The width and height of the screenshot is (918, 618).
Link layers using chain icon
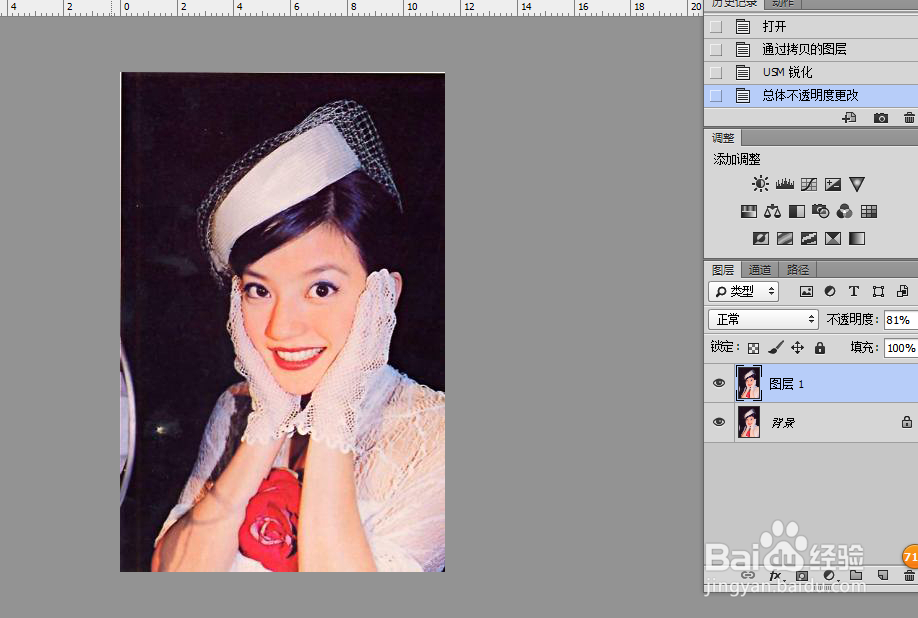pyautogui.click(x=748, y=575)
